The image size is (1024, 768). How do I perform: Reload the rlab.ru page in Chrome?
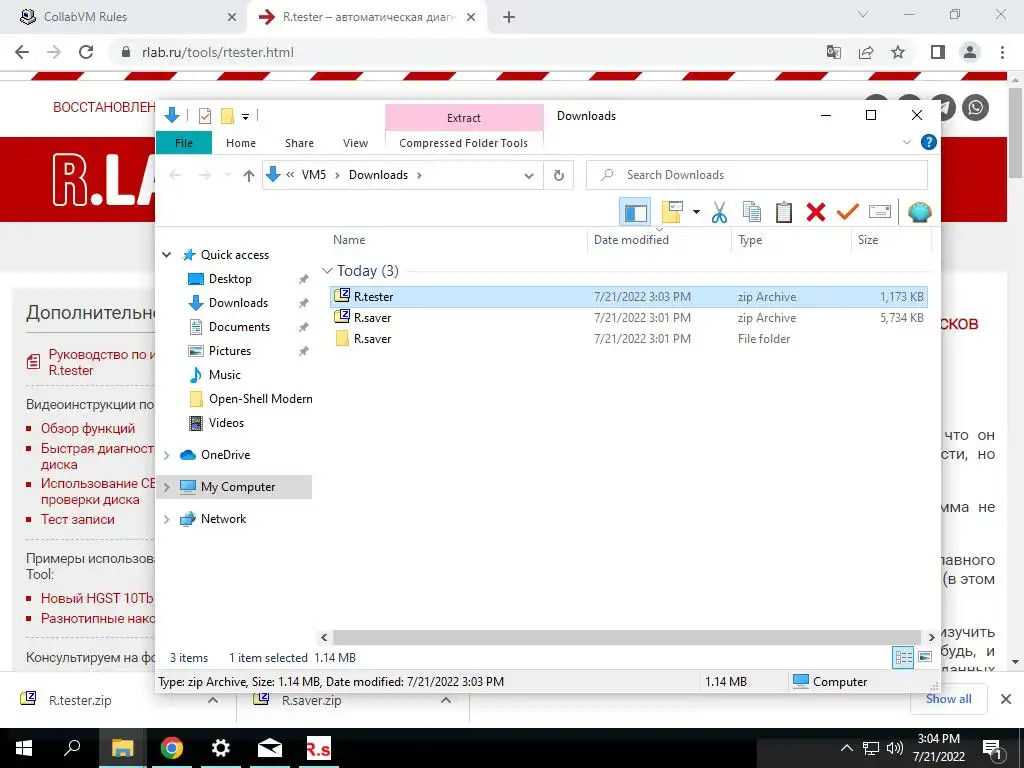(x=86, y=52)
